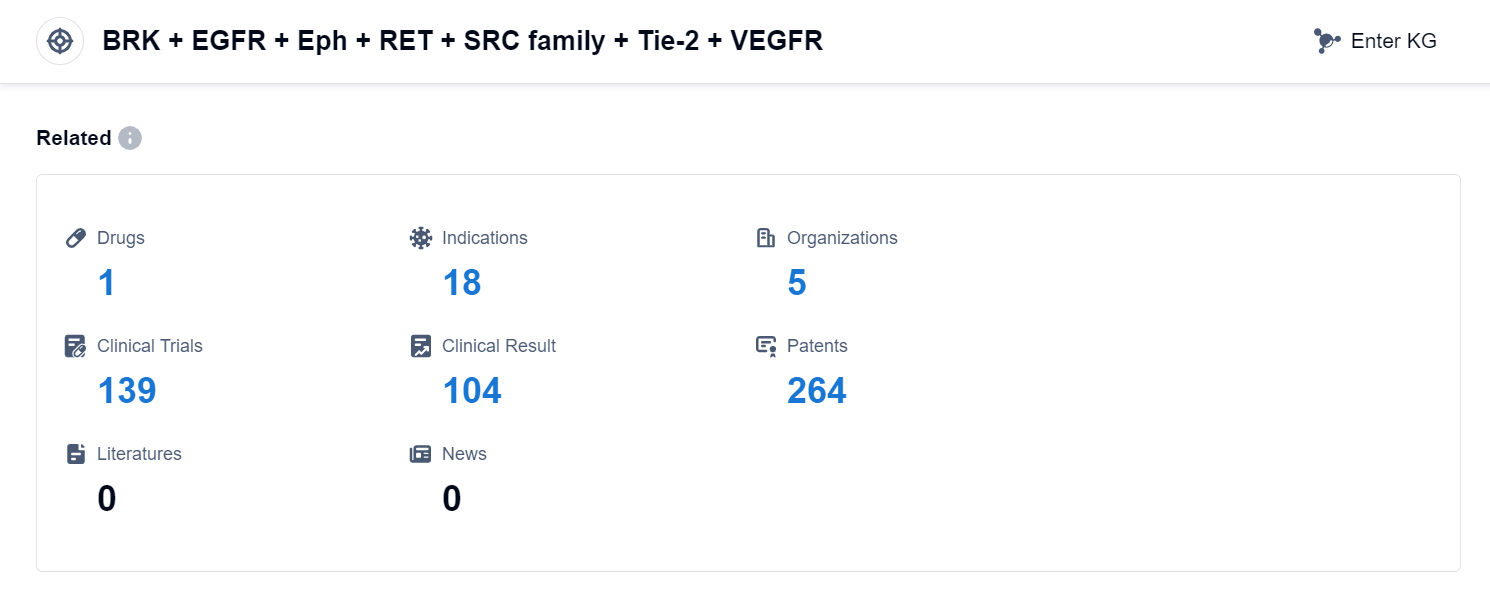Open the 18 indications count link
1490x599 pixels.
[462, 283]
